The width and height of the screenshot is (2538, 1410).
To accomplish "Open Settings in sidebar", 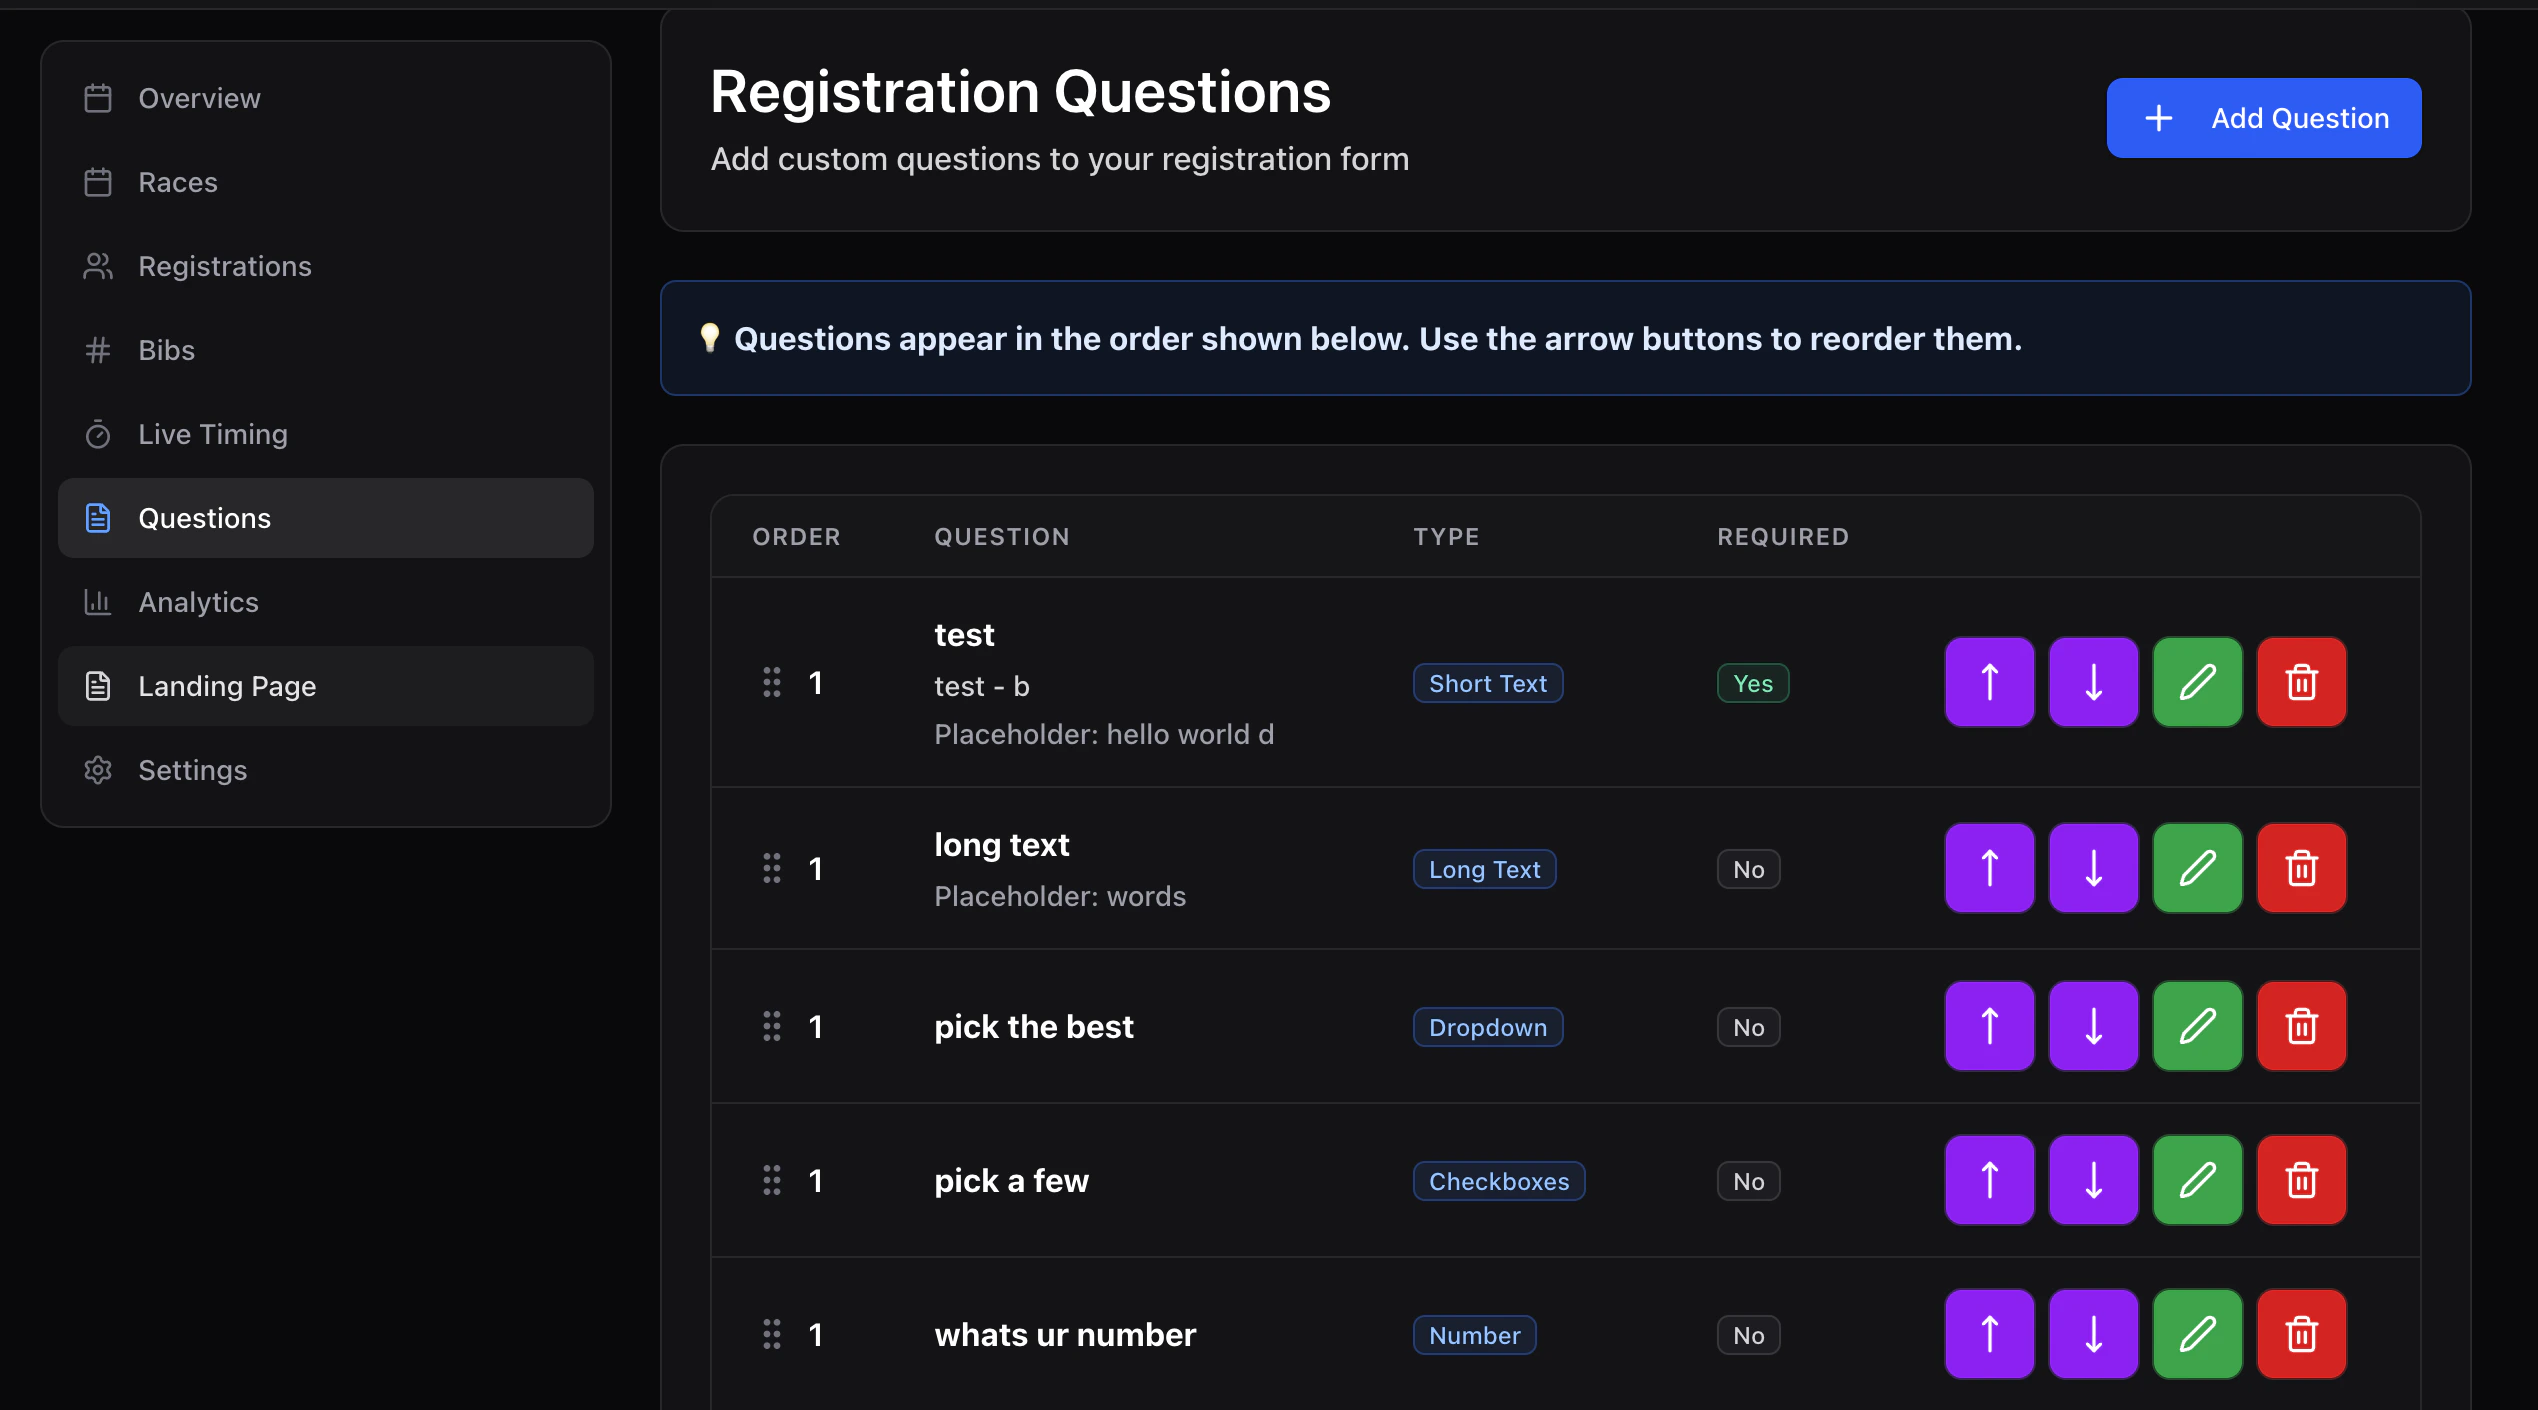I will coord(326,770).
